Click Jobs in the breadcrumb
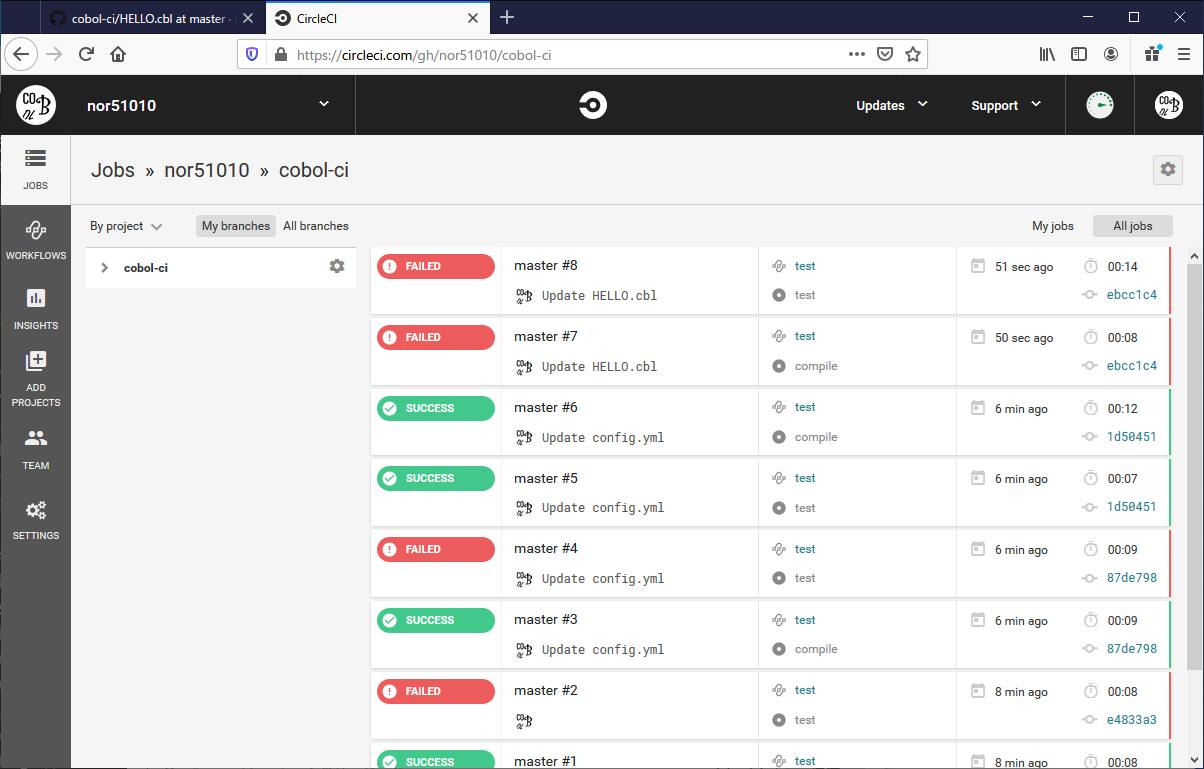 pyautogui.click(x=113, y=170)
